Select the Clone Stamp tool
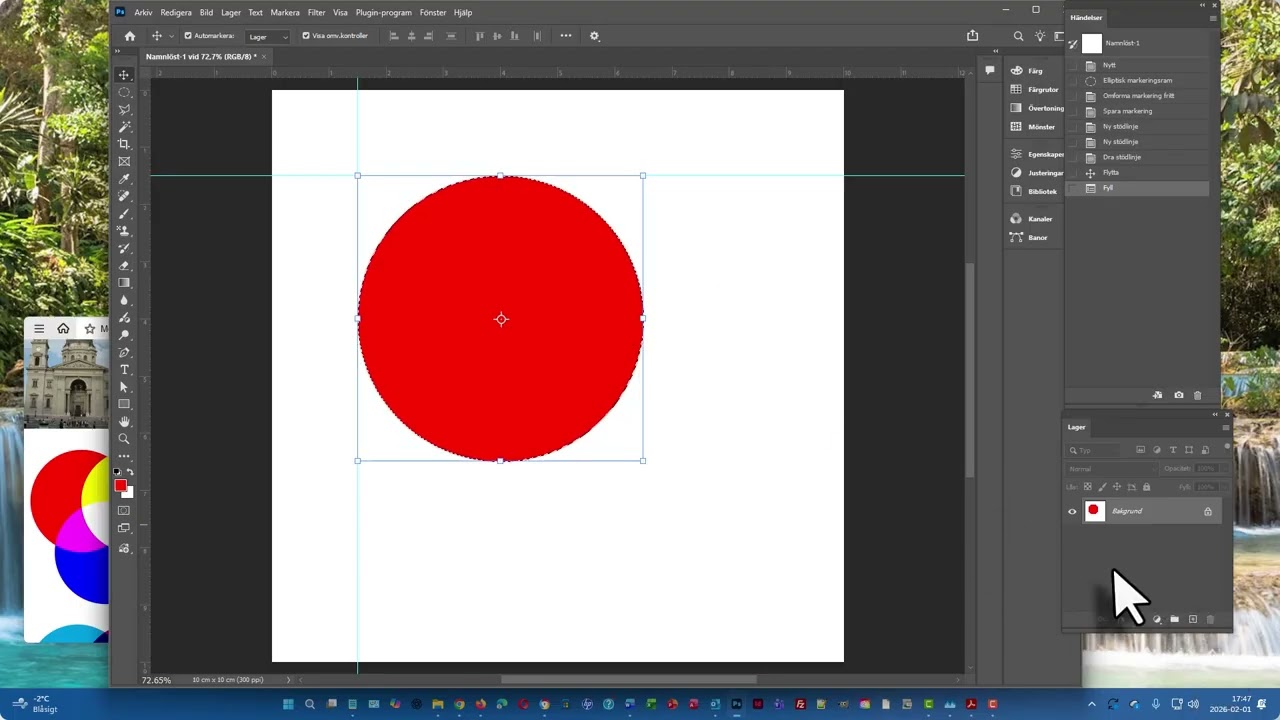The width and height of the screenshot is (1280, 720). 124,231
